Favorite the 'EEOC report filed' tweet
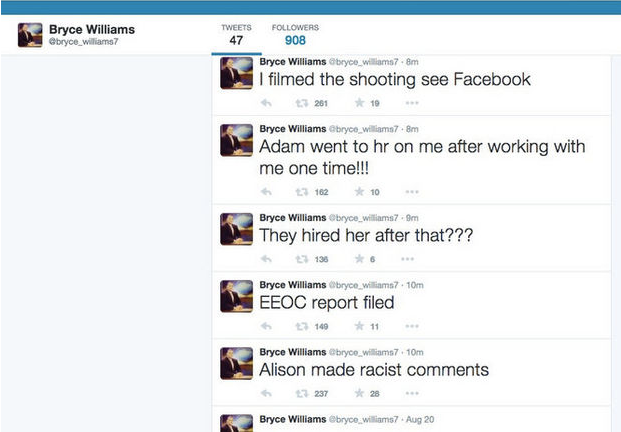The height and width of the screenshot is (432, 621). (358, 326)
